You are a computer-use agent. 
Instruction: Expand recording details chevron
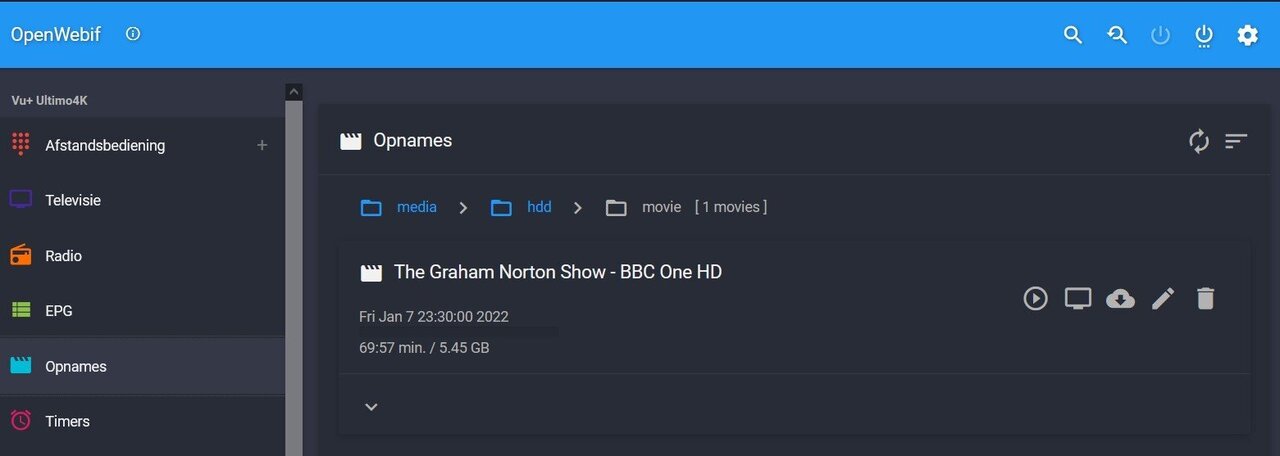[x=371, y=406]
